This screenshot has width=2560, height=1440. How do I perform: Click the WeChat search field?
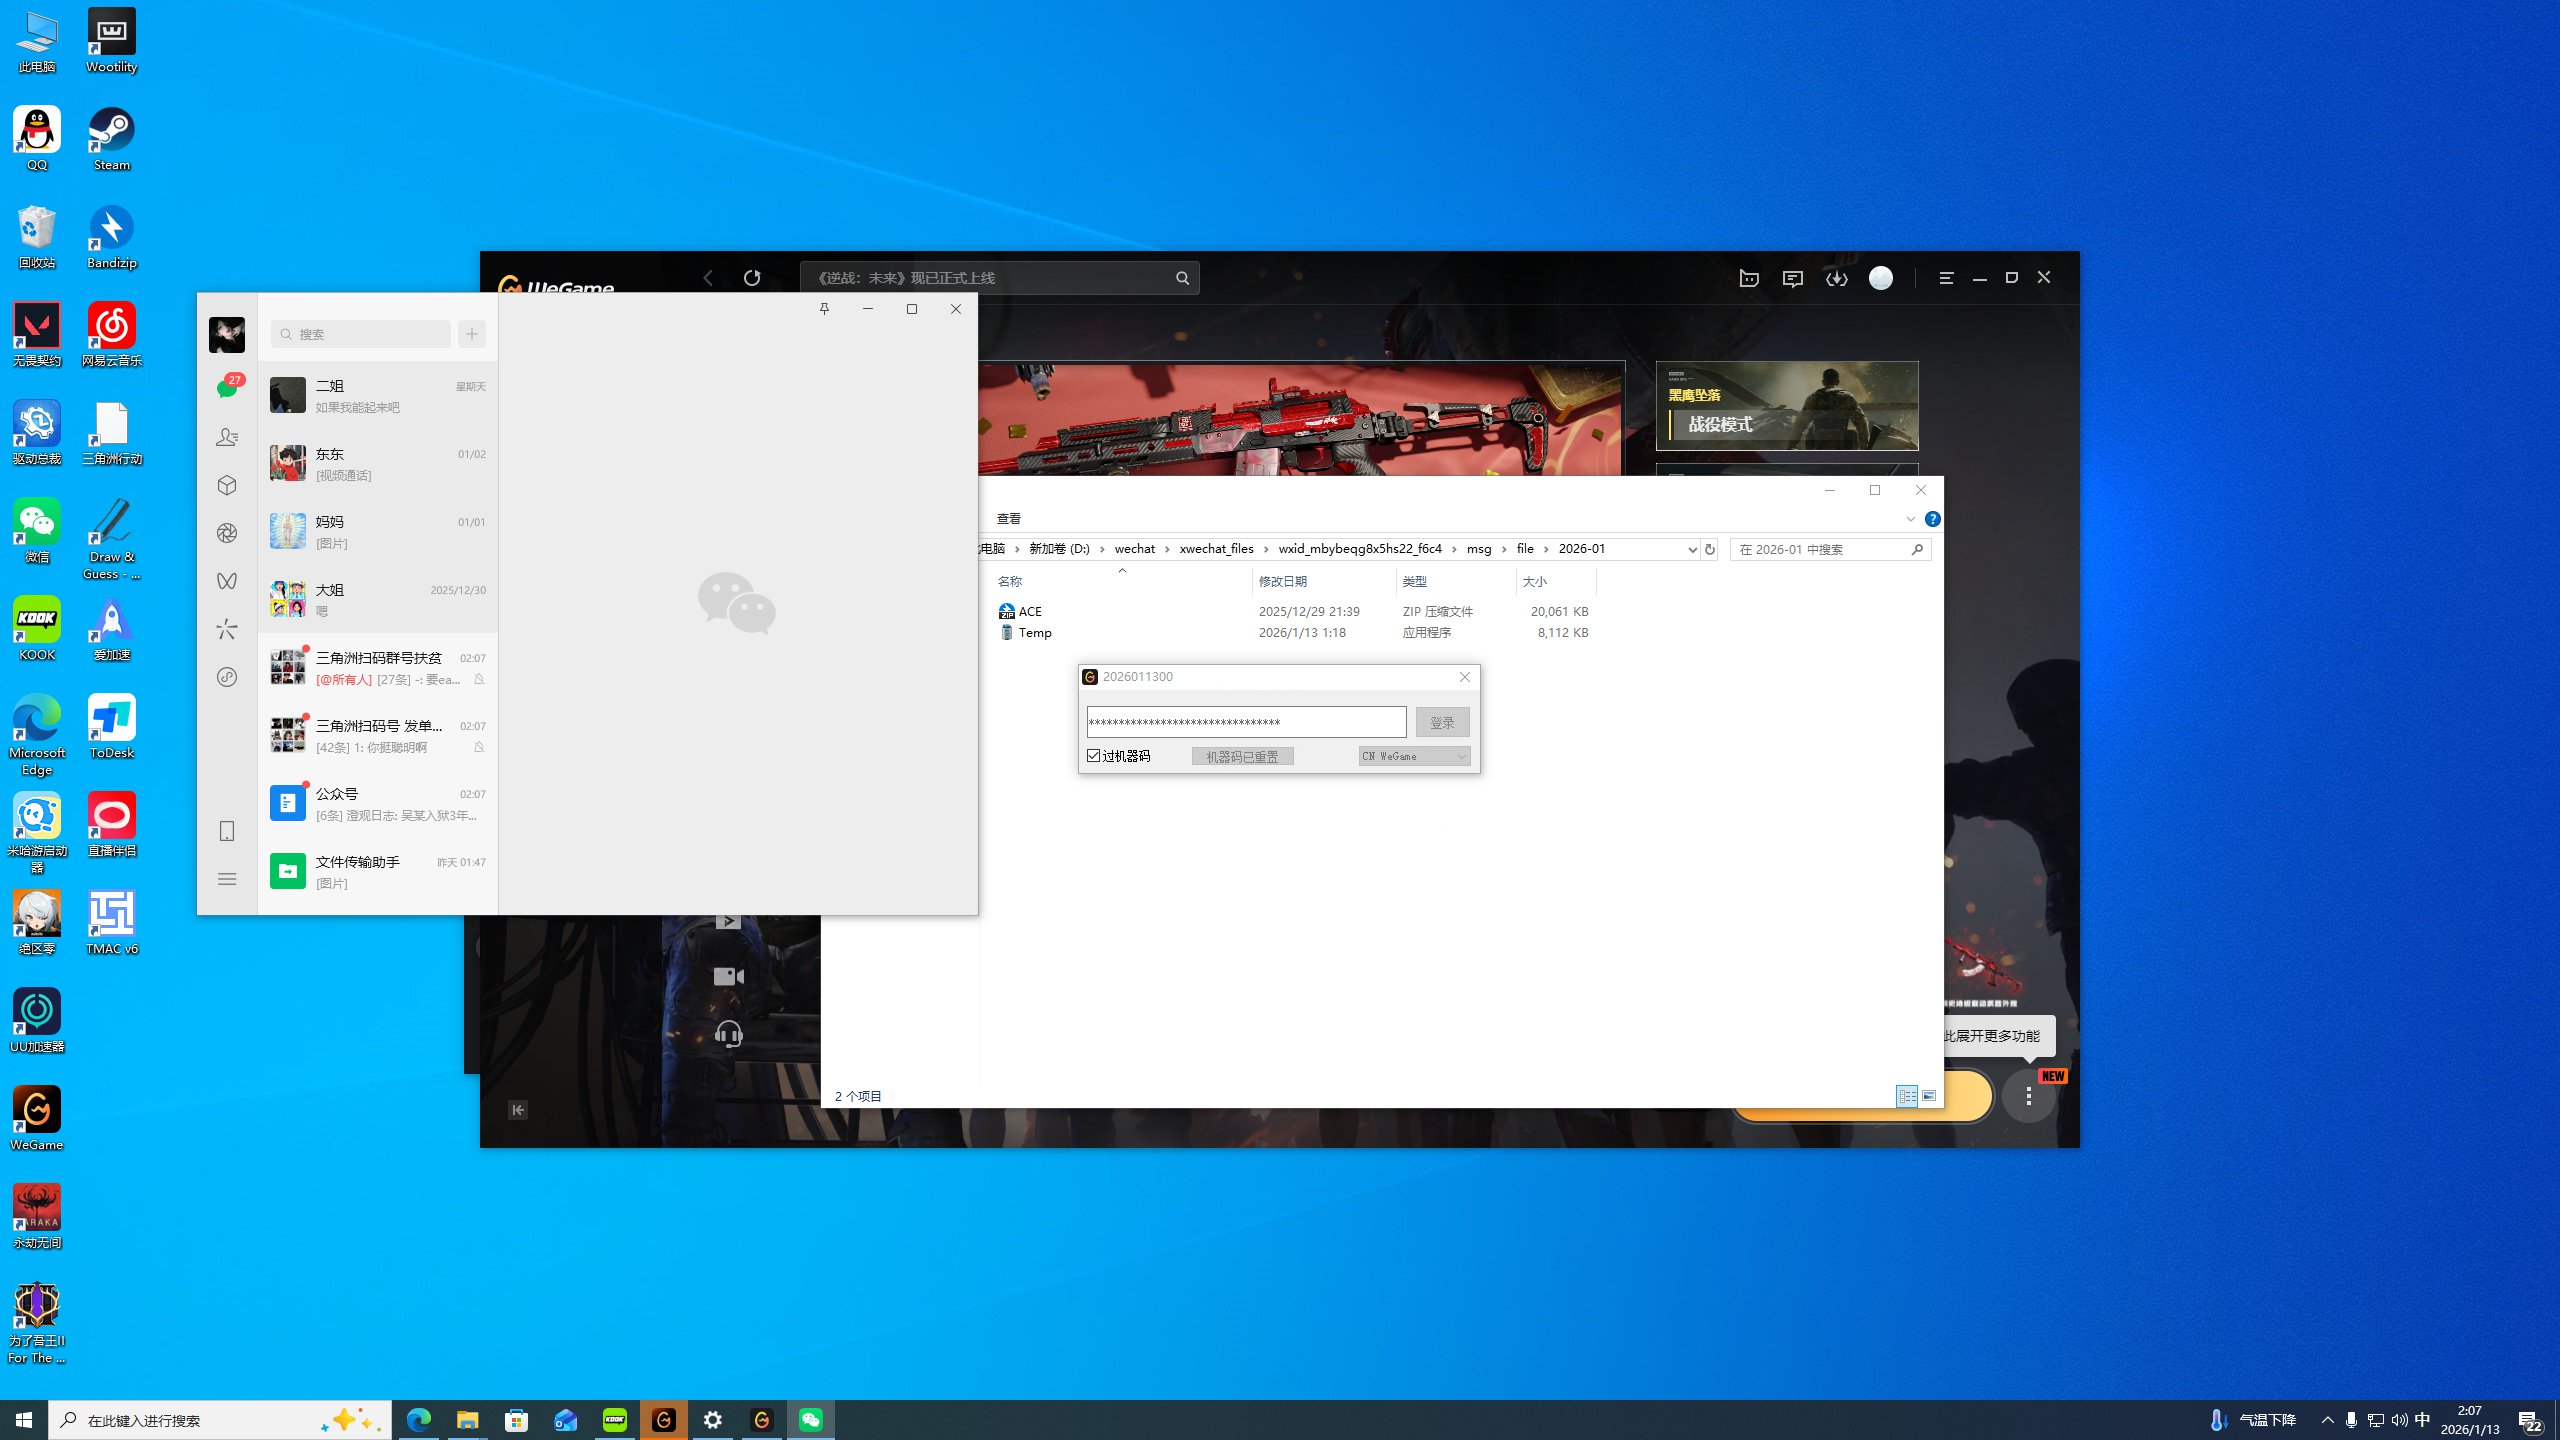[x=362, y=334]
